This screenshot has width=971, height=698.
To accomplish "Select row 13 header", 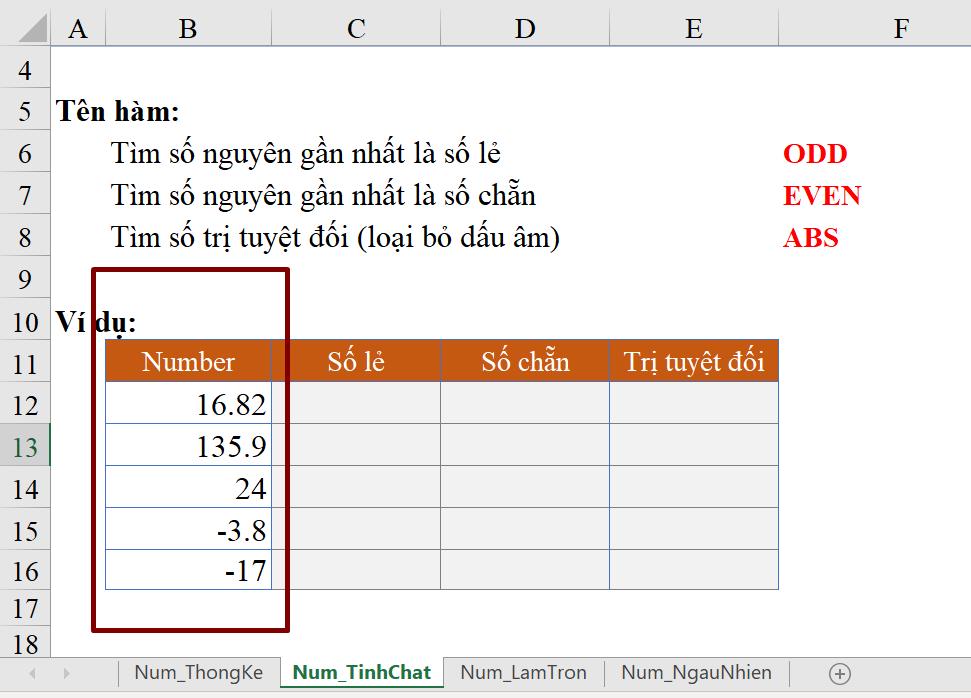I will (x=25, y=445).
